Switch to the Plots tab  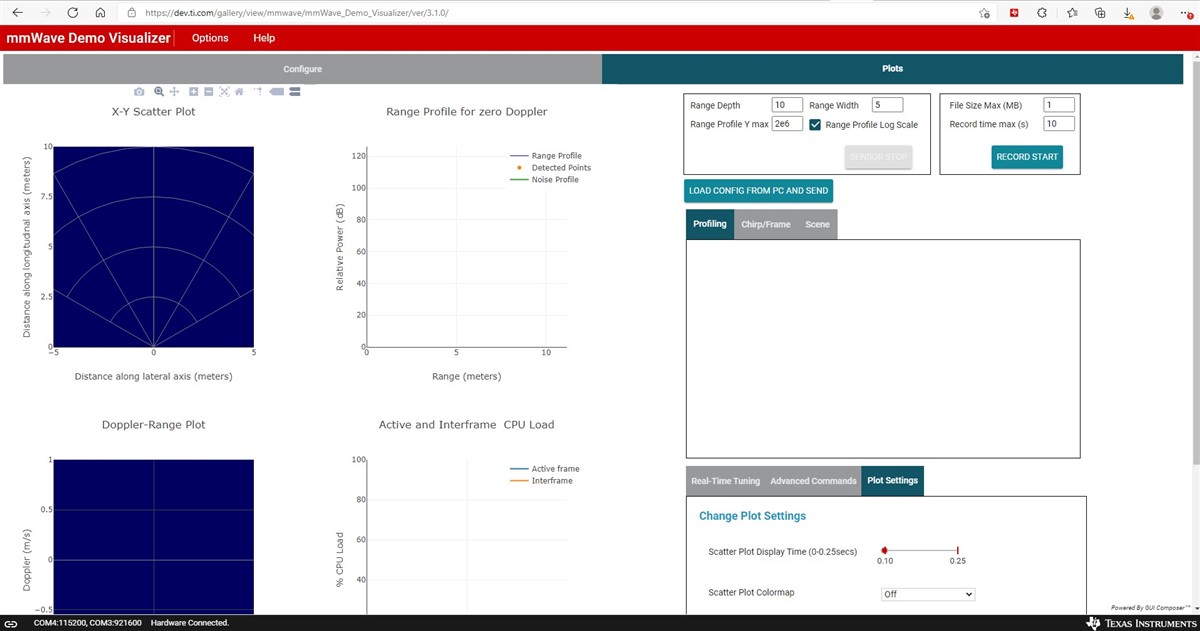(892, 69)
